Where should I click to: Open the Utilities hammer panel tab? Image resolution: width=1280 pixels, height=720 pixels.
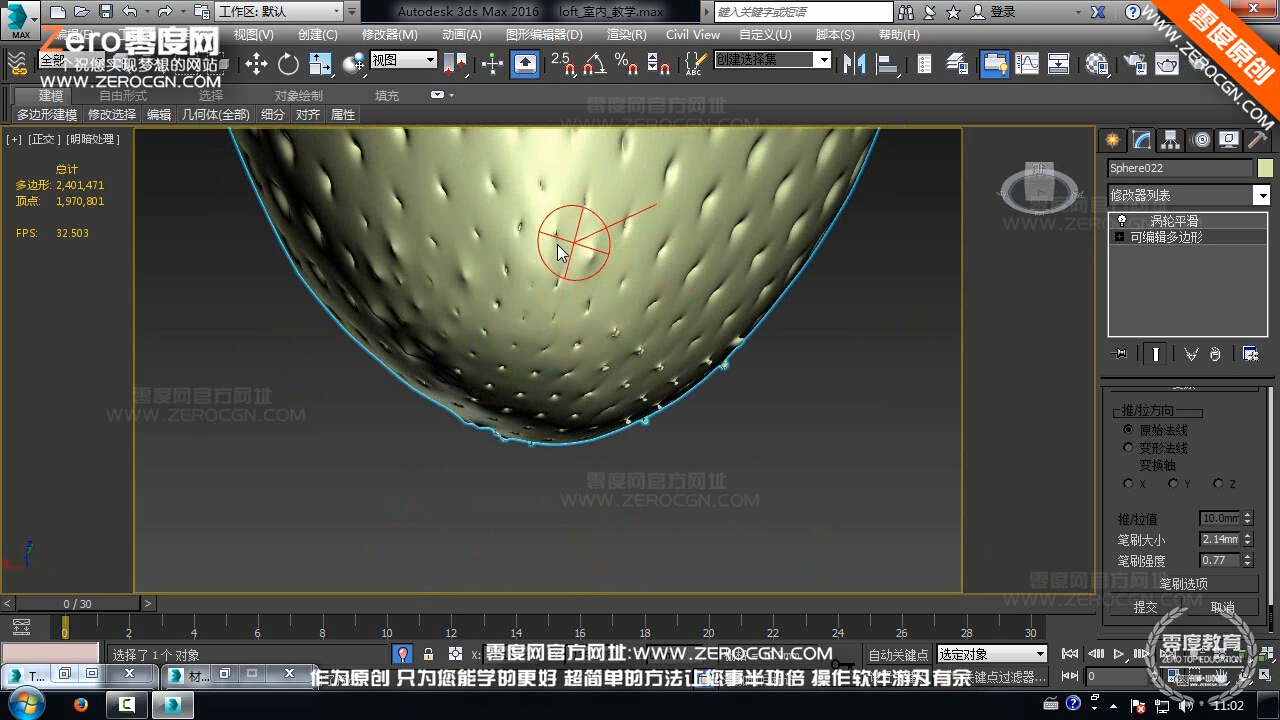point(1257,140)
